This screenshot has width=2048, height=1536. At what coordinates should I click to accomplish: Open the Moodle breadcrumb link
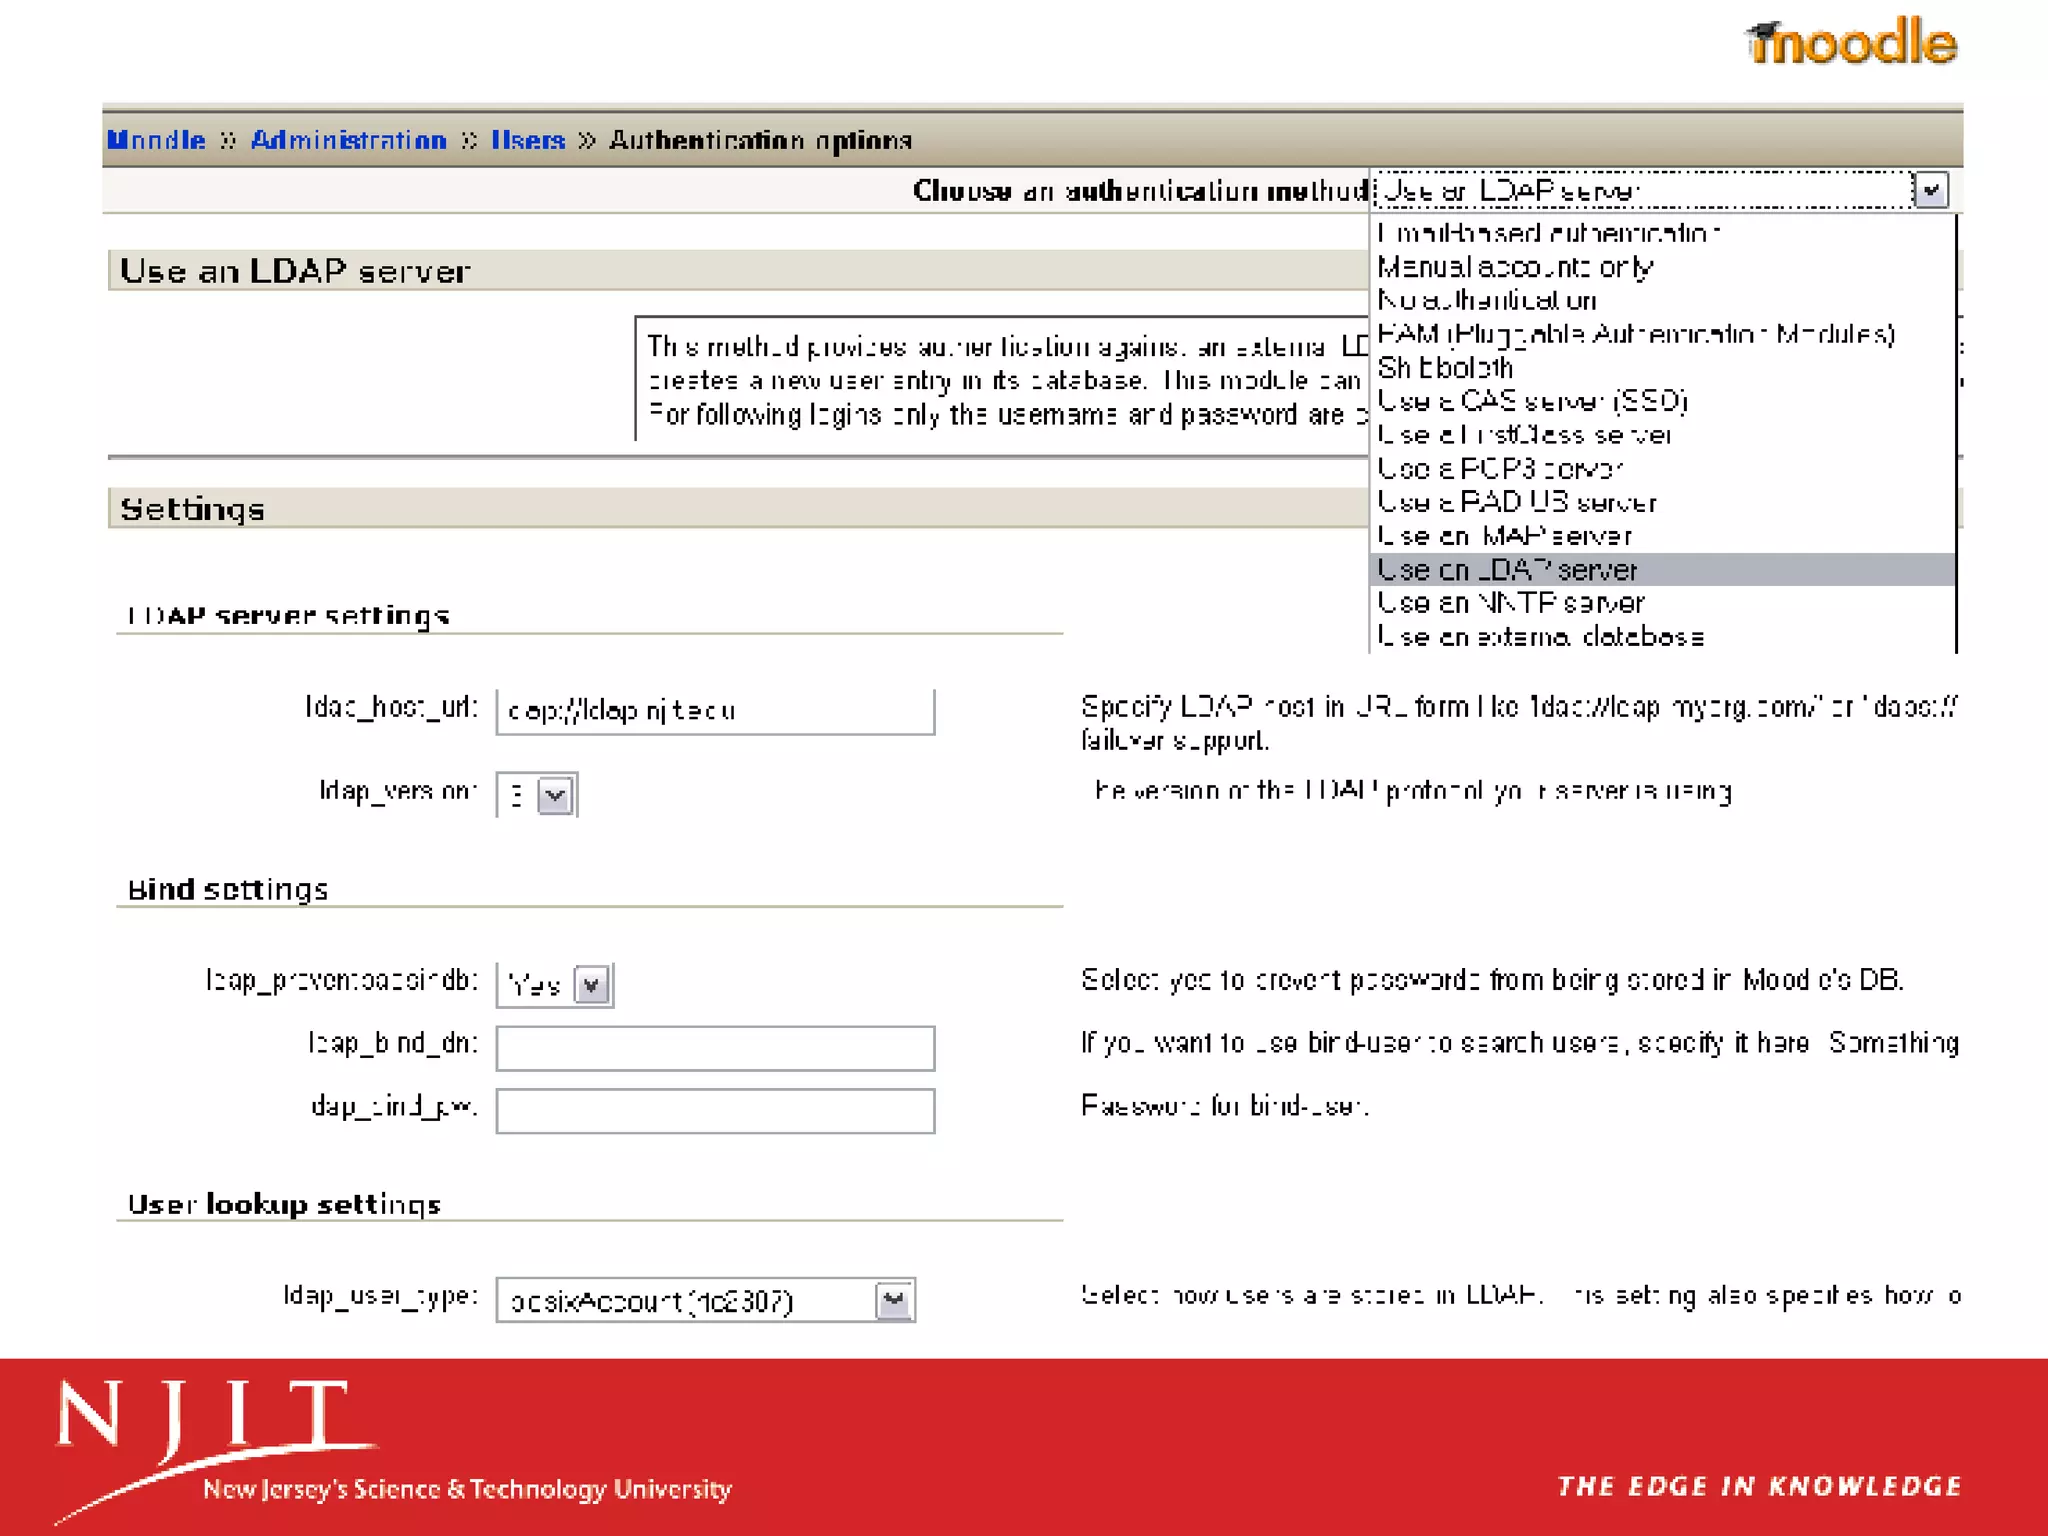tap(156, 140)
